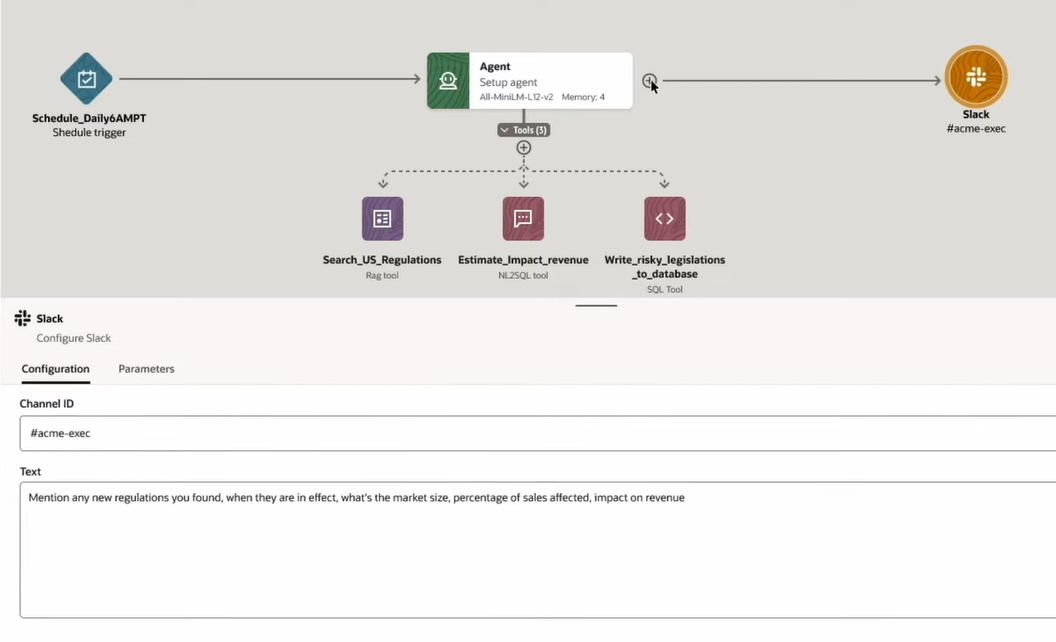Image resolution: width=1056 pixels, height=642 pixels.
Task: Click the 'SQL Tool' caption
Action: point(665,290)
